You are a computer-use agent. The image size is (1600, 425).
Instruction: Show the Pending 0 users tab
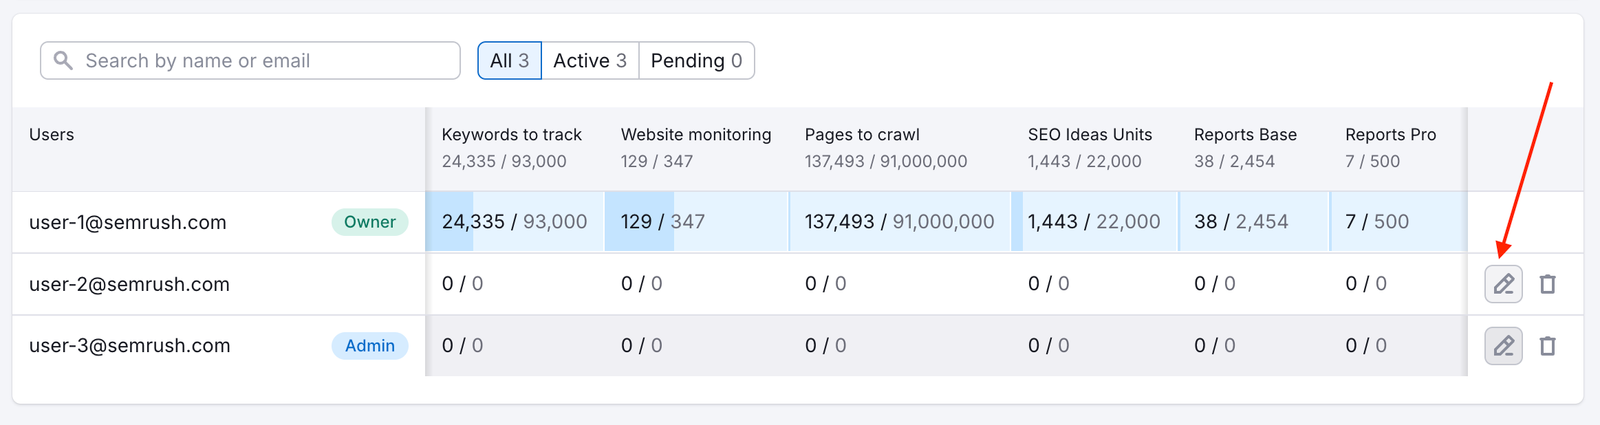tap(696, 61)
